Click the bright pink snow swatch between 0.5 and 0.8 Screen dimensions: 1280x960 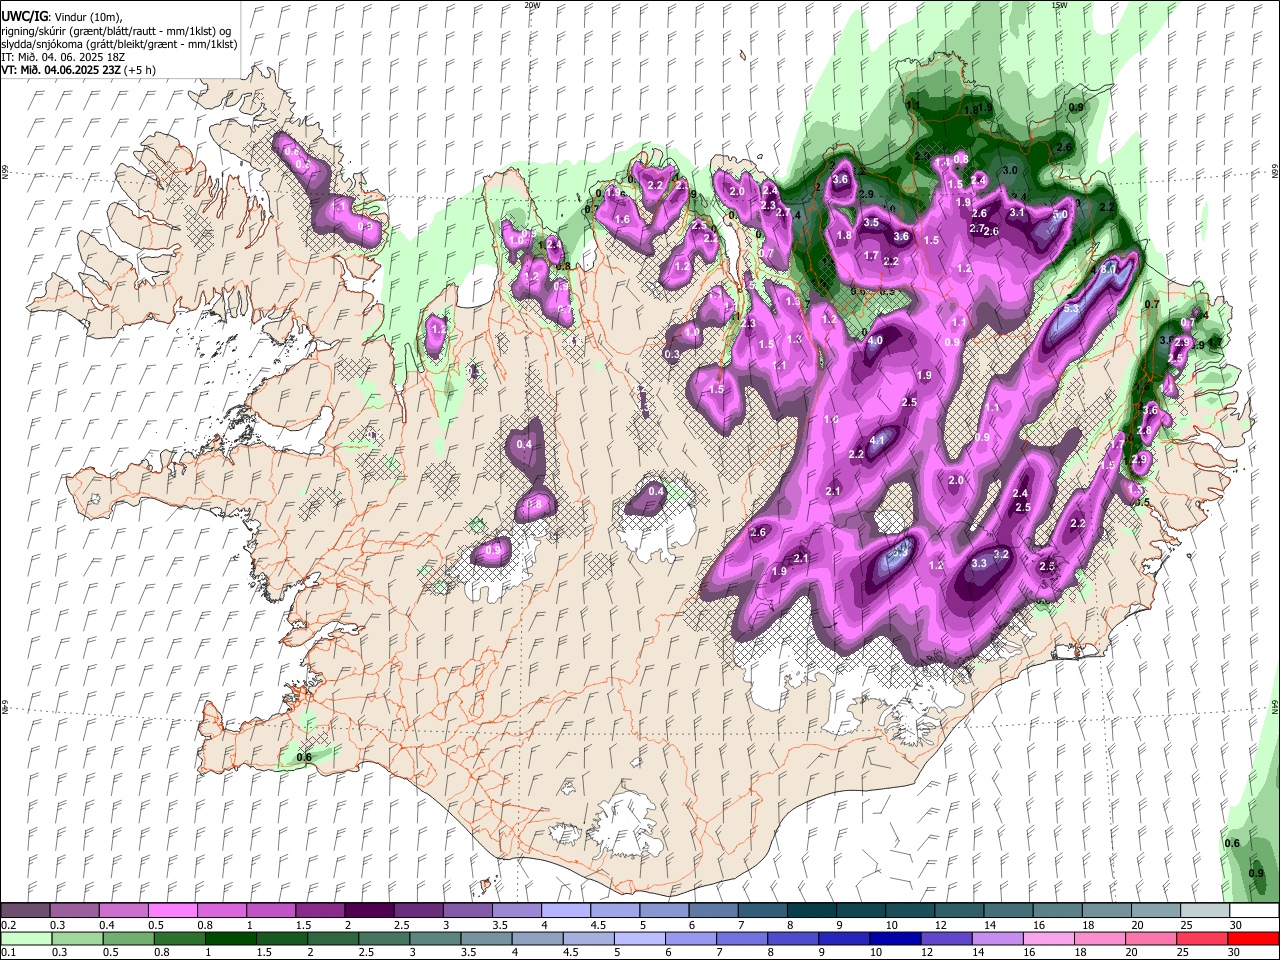point(173,911)
